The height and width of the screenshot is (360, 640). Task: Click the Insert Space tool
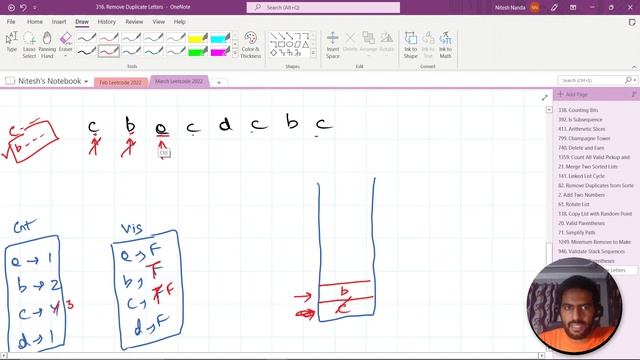pyautogui.click(x=333, y=45)
